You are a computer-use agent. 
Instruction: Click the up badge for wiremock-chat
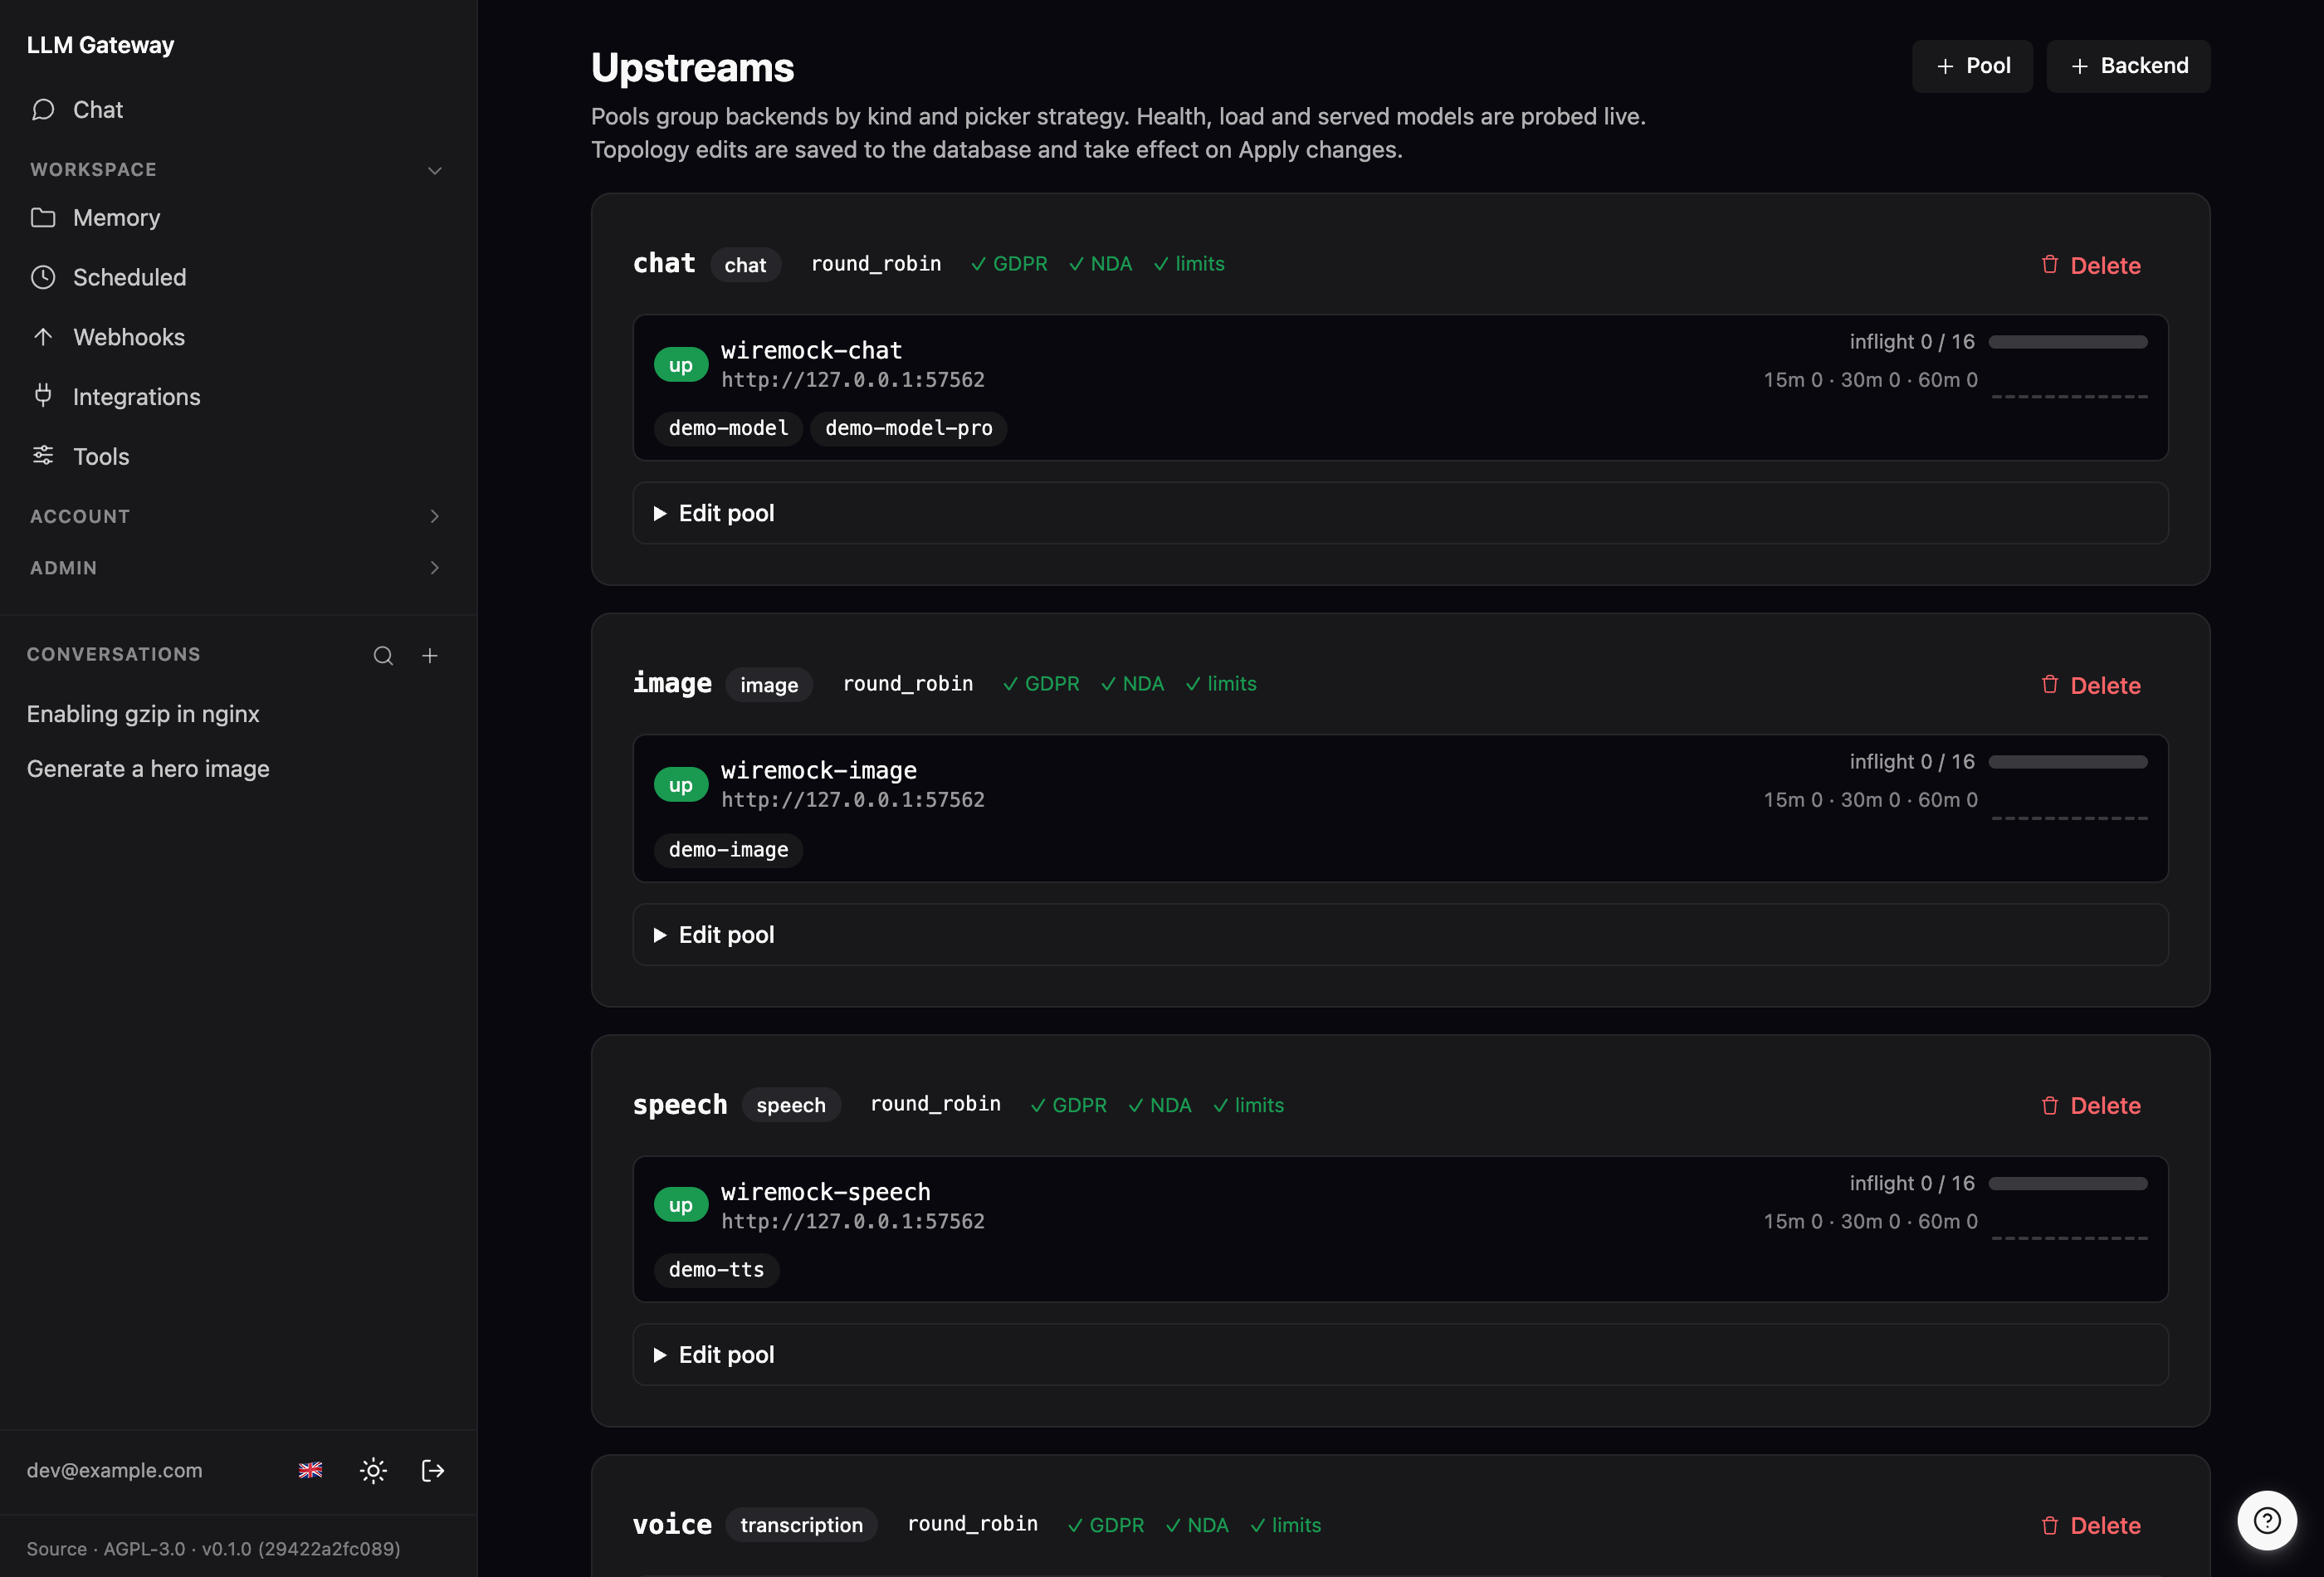[x=681, y=365]
